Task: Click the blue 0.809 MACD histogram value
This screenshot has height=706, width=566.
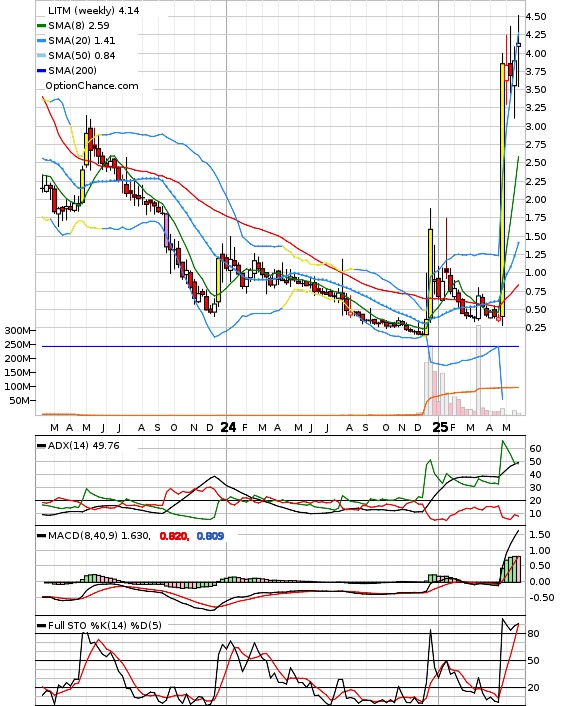Action: click(x=210, y=536)
